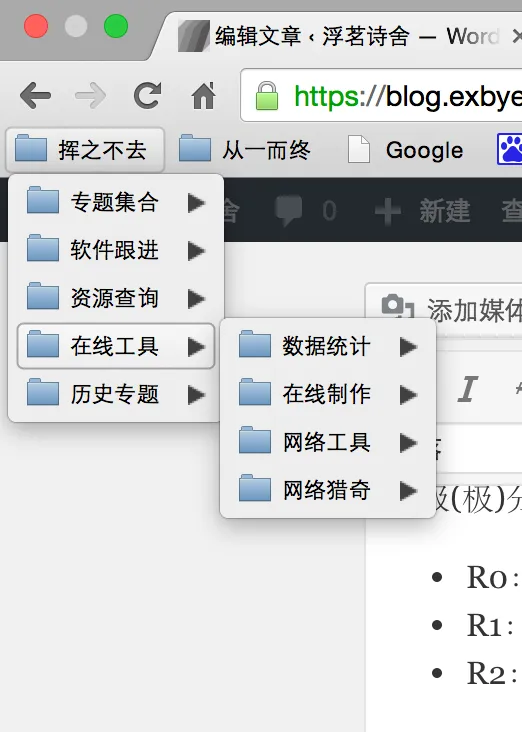Click the arrow next to 网络猎奇

[409, 491]
